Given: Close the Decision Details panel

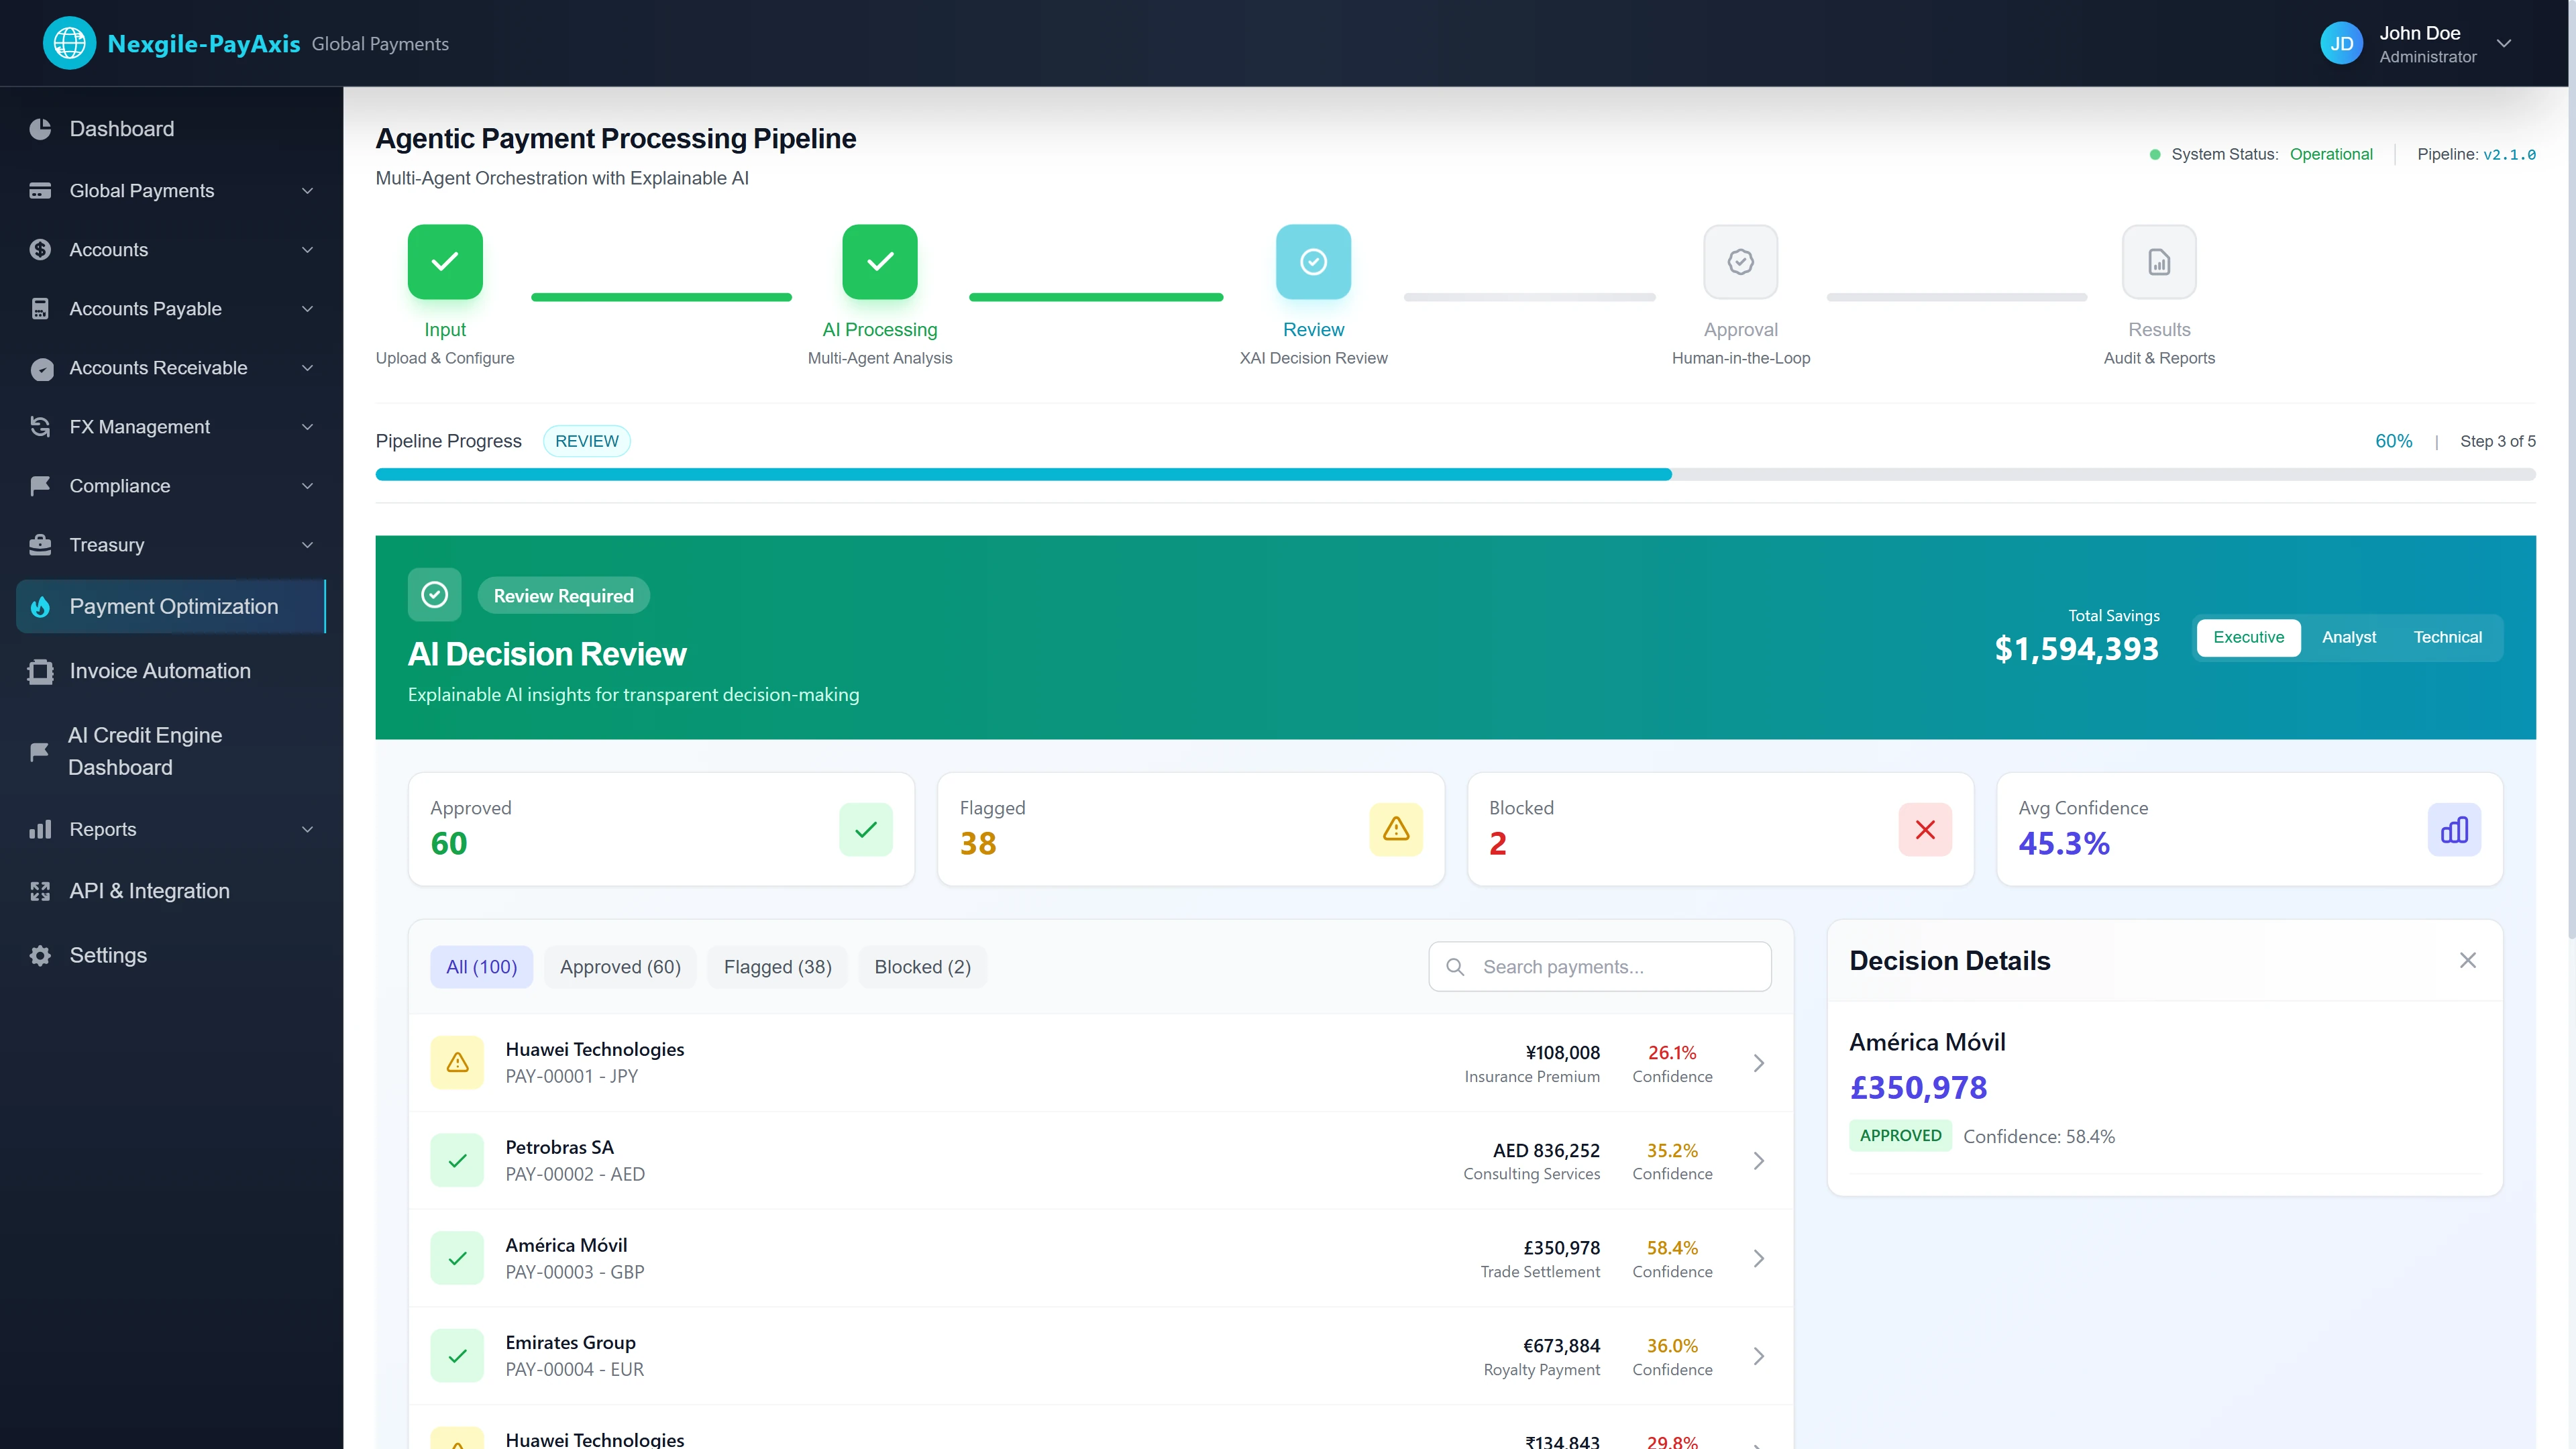Looking at the screenshot, I should pyautogui.click(x=2468, y=959).
